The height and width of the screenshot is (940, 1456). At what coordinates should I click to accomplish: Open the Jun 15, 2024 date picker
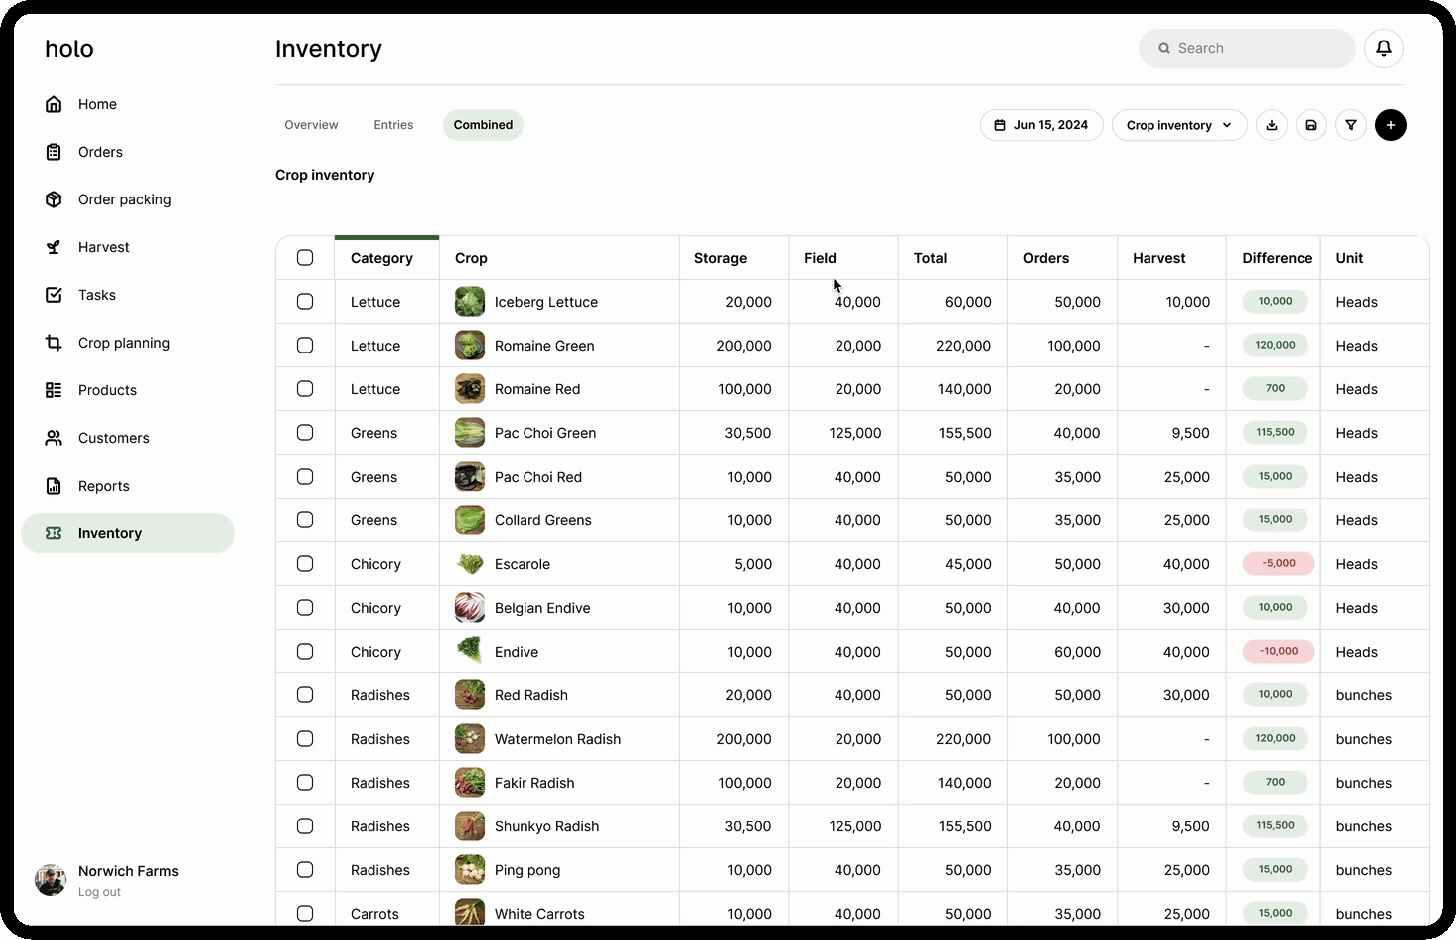coord(1041,125)
